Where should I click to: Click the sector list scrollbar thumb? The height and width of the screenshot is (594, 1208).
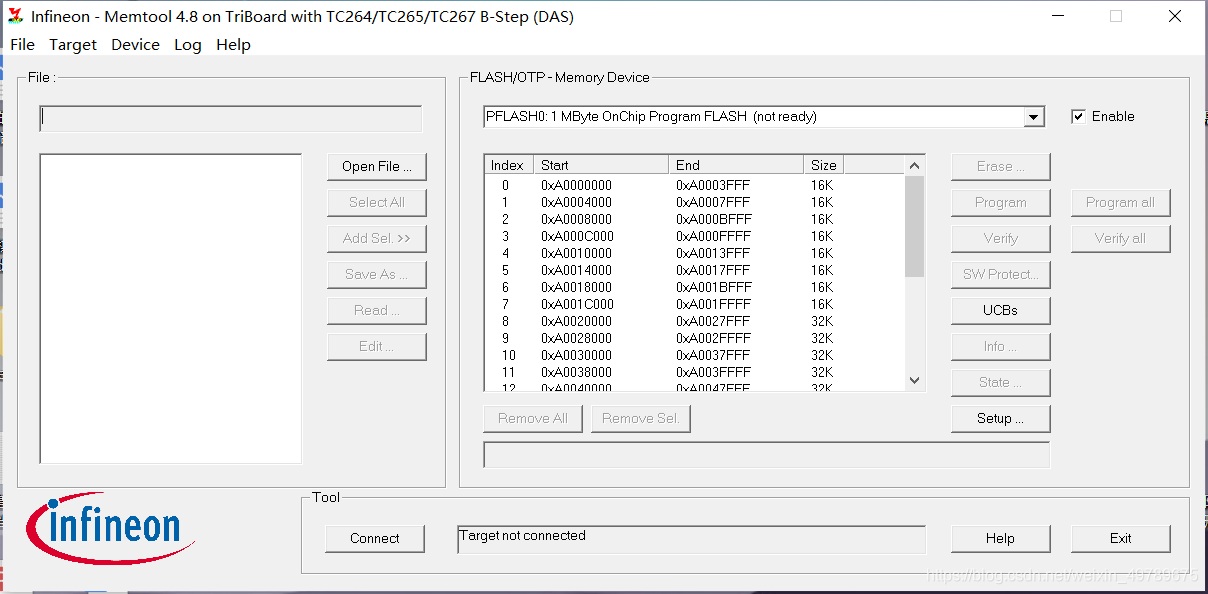tap(914, 226)
